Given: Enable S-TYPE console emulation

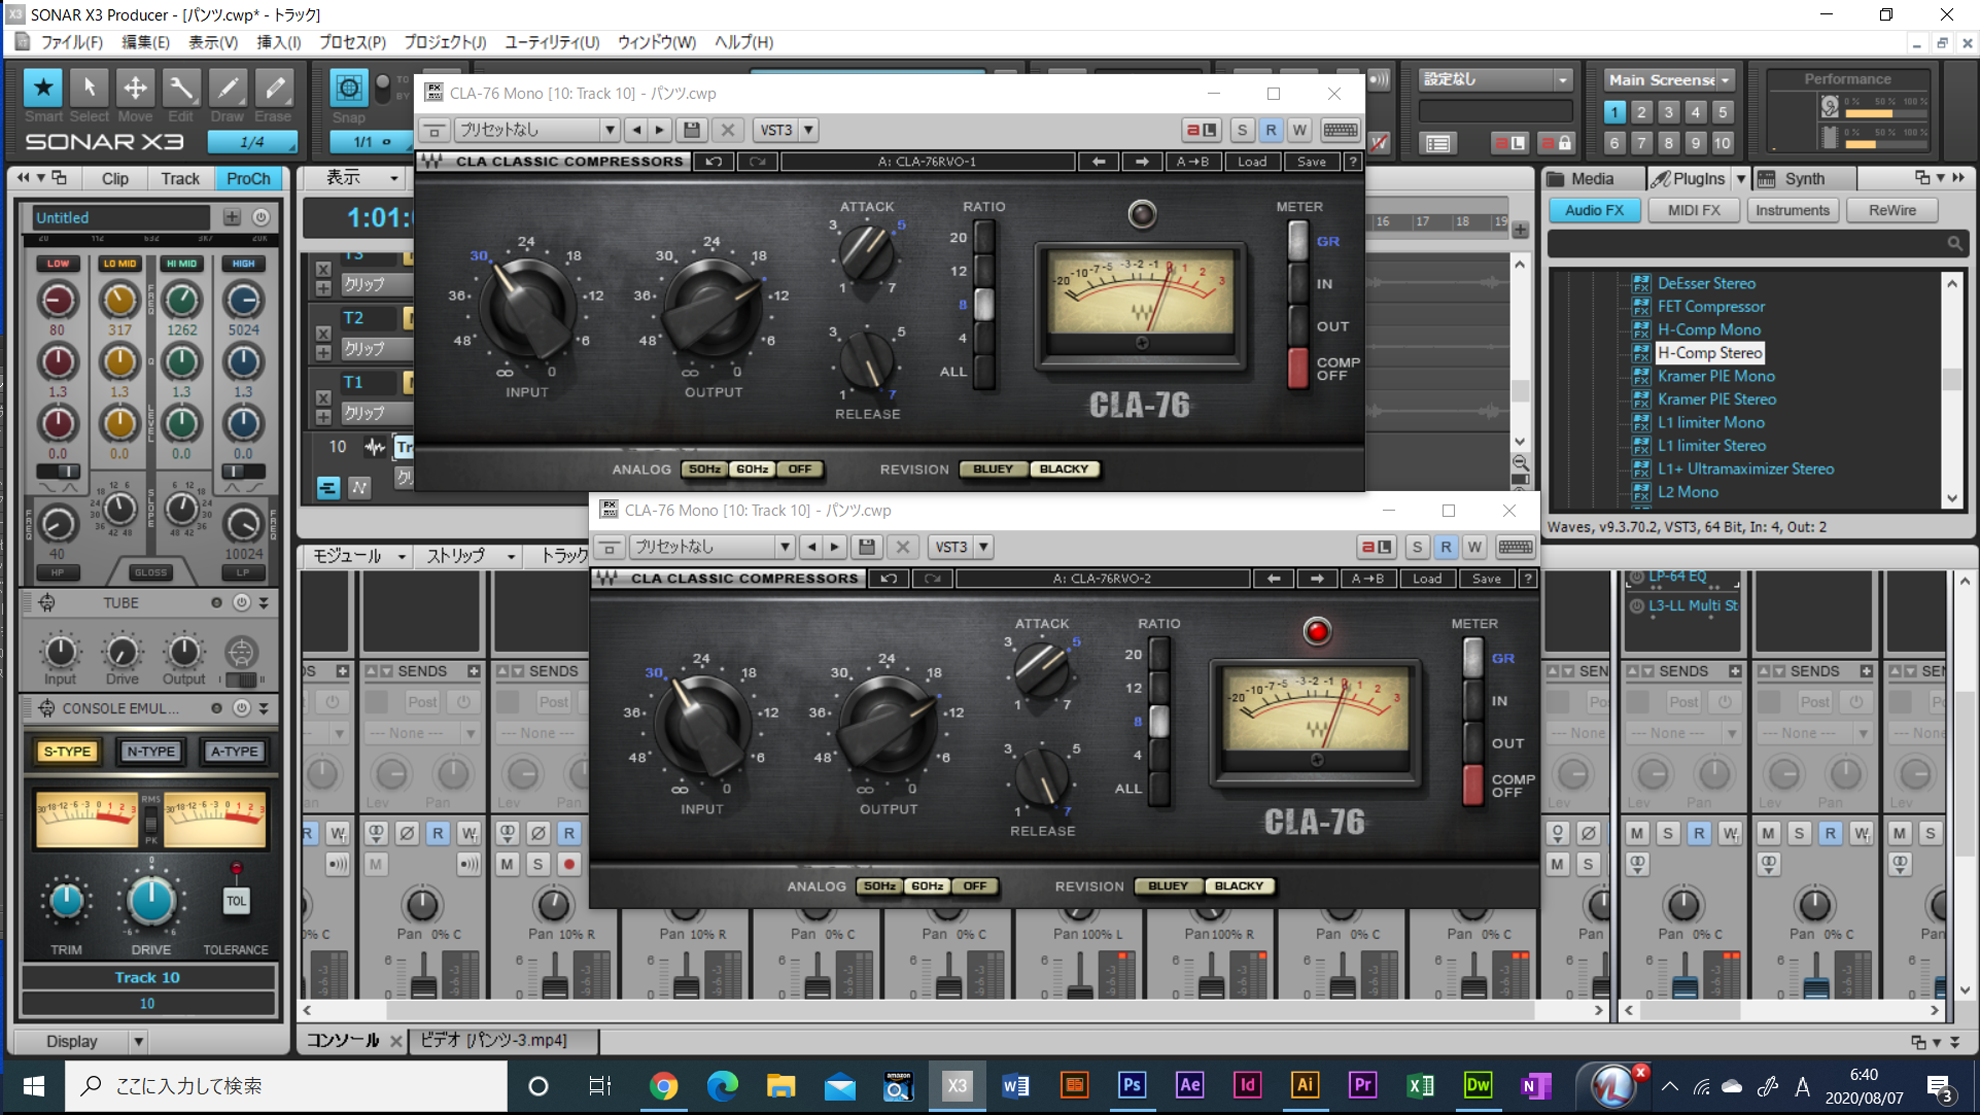Looking at the screenshot, I should [67, 751].
